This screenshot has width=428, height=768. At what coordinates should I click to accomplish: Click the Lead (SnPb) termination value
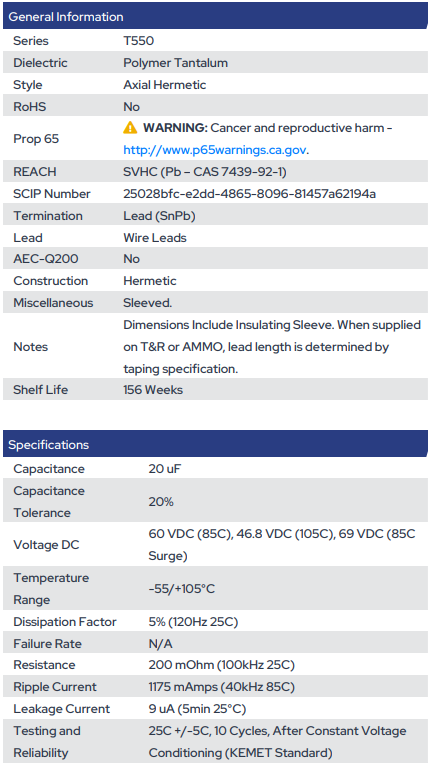click(x=159, y=216)
